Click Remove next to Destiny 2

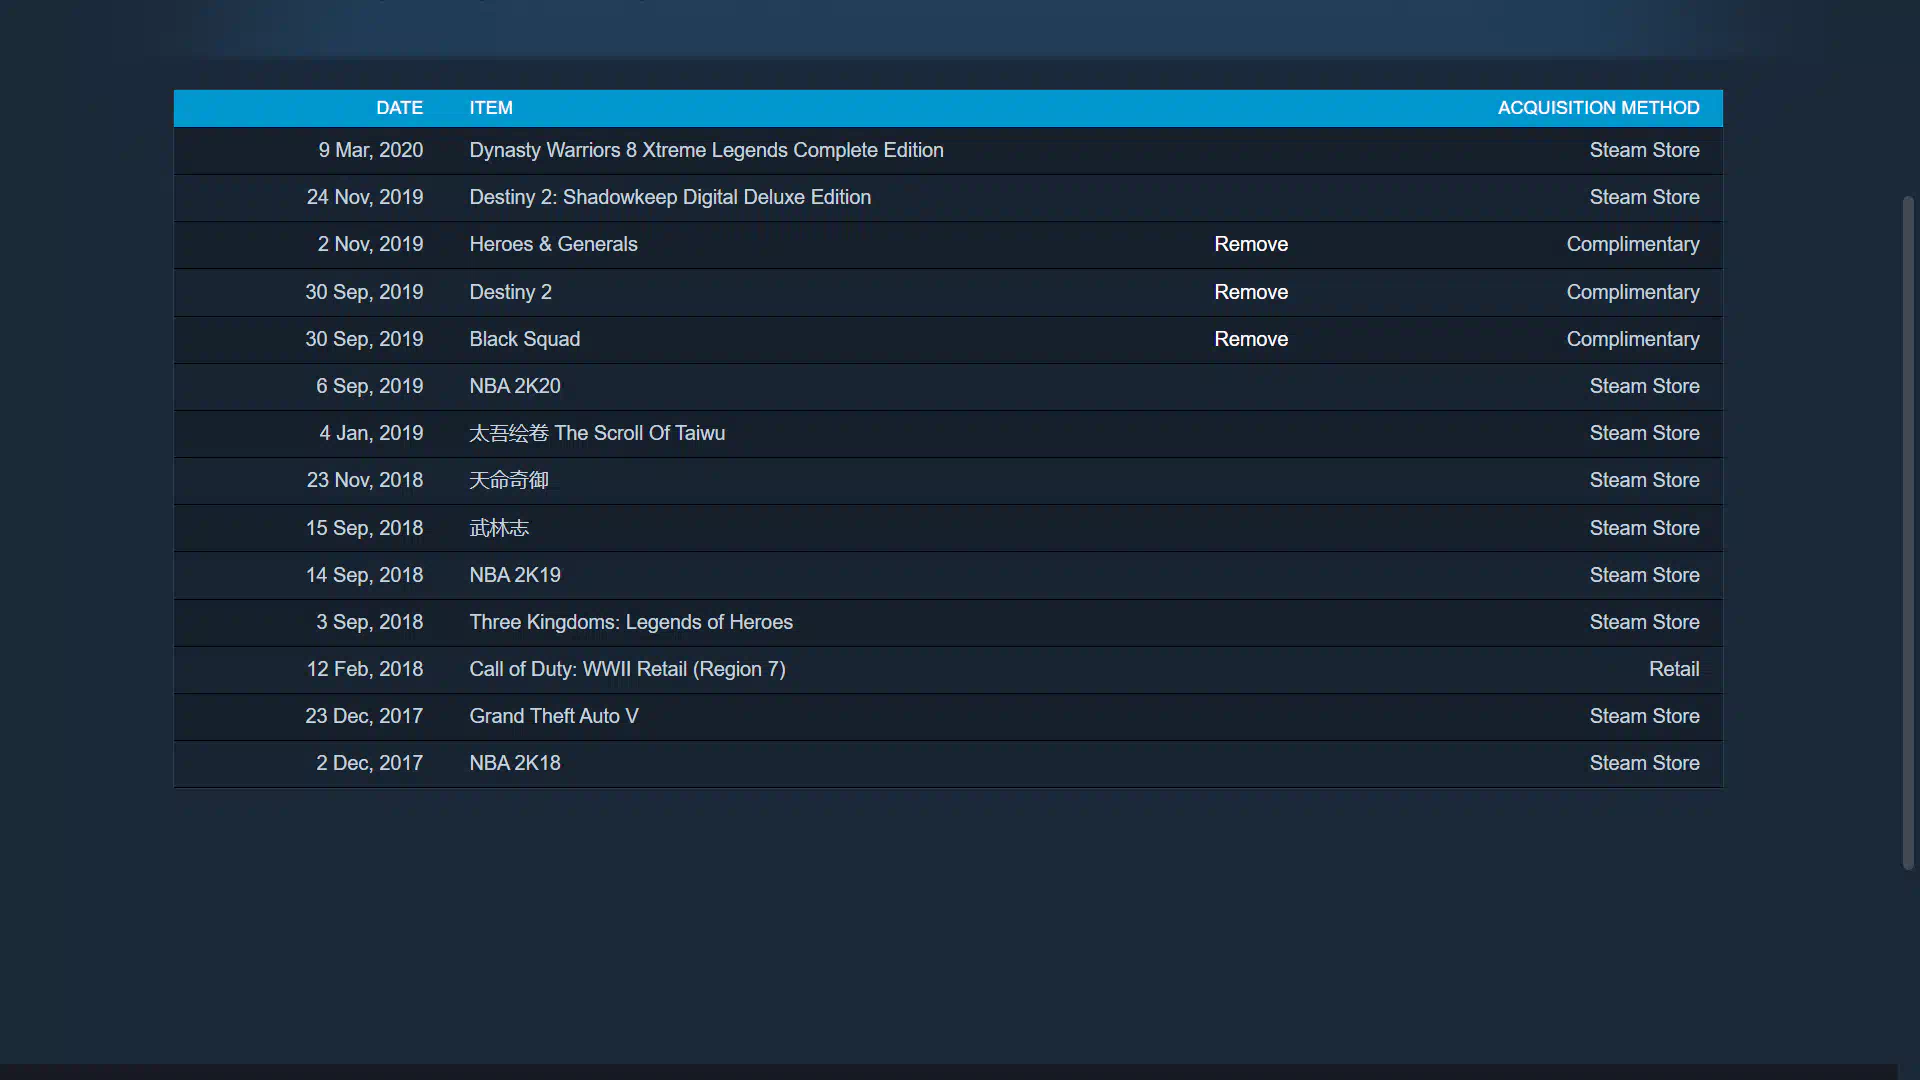coord(1250,292)
